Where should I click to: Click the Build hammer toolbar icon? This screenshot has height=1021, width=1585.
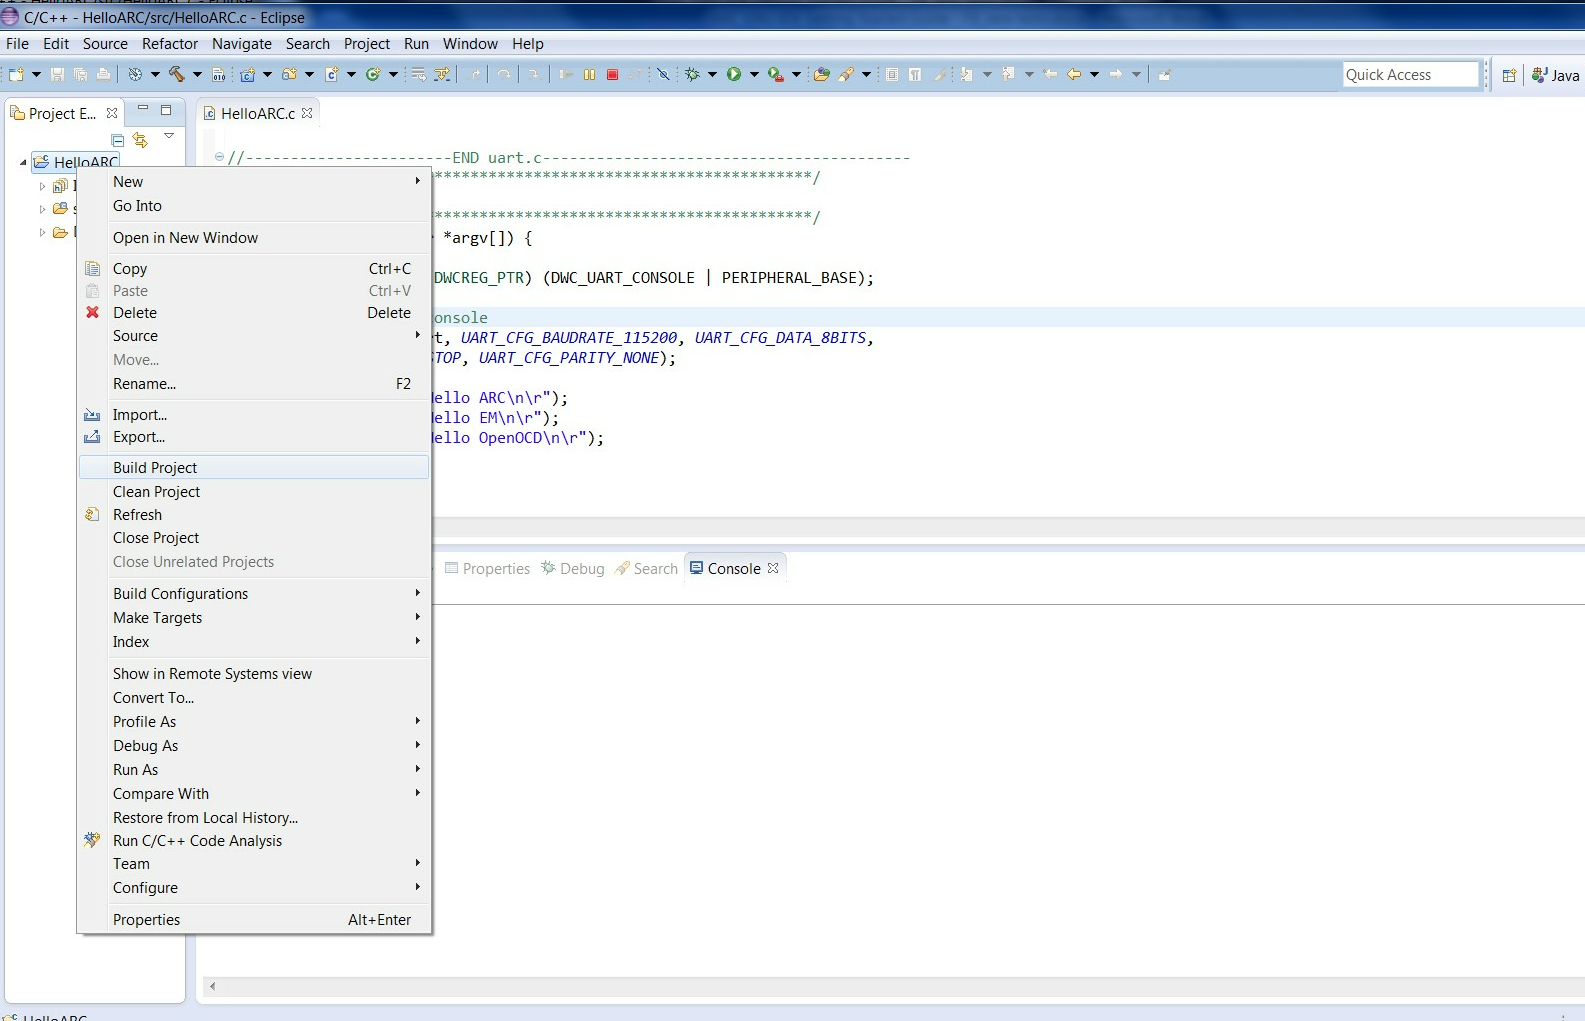[177, 74]
